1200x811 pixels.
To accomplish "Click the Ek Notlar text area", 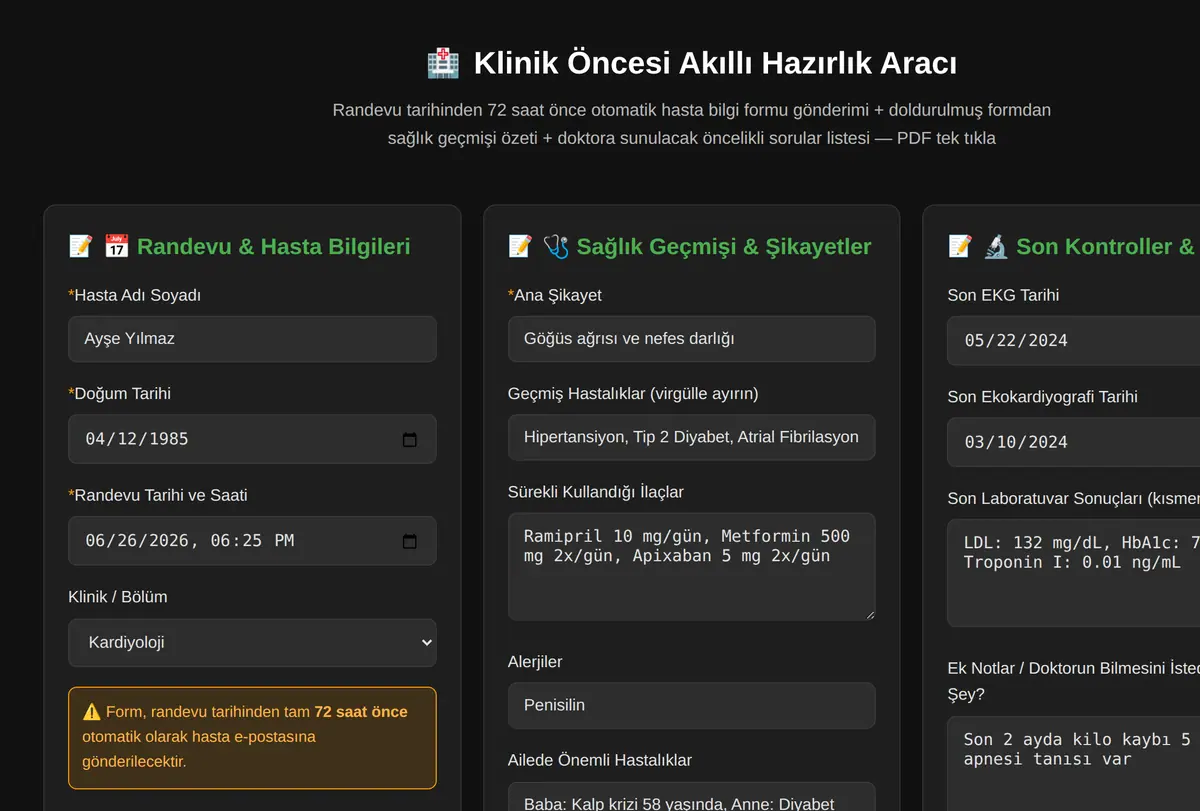I will tap(1074, 763).
